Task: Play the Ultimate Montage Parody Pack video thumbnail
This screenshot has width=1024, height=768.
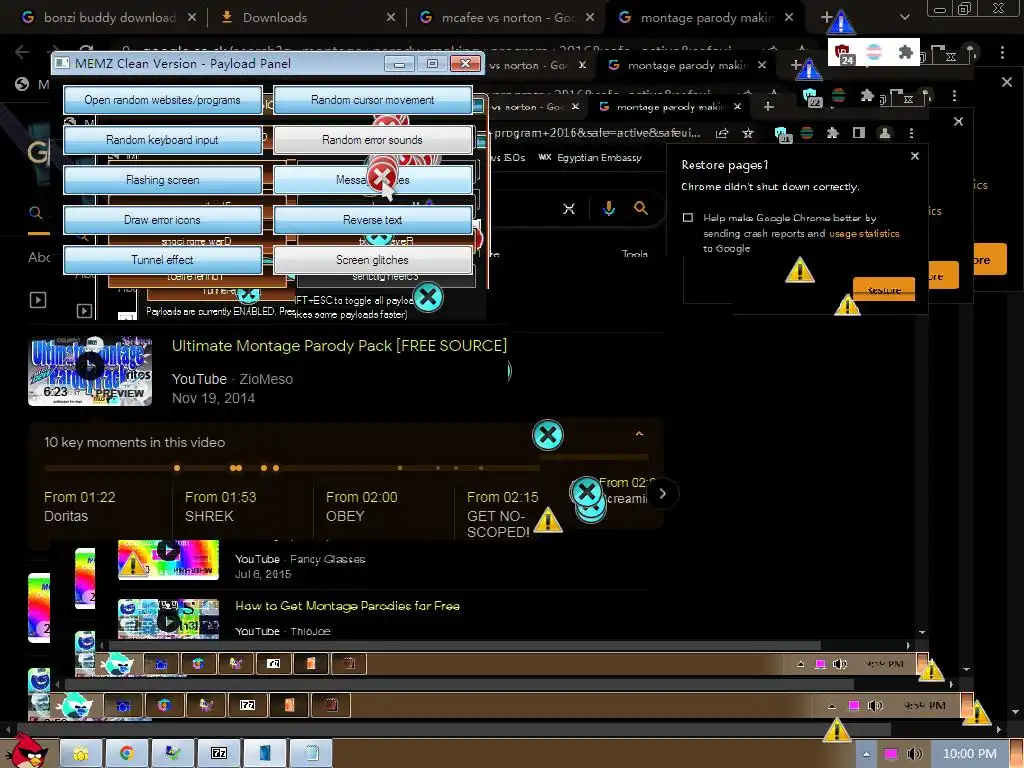Action: (90, 372)
